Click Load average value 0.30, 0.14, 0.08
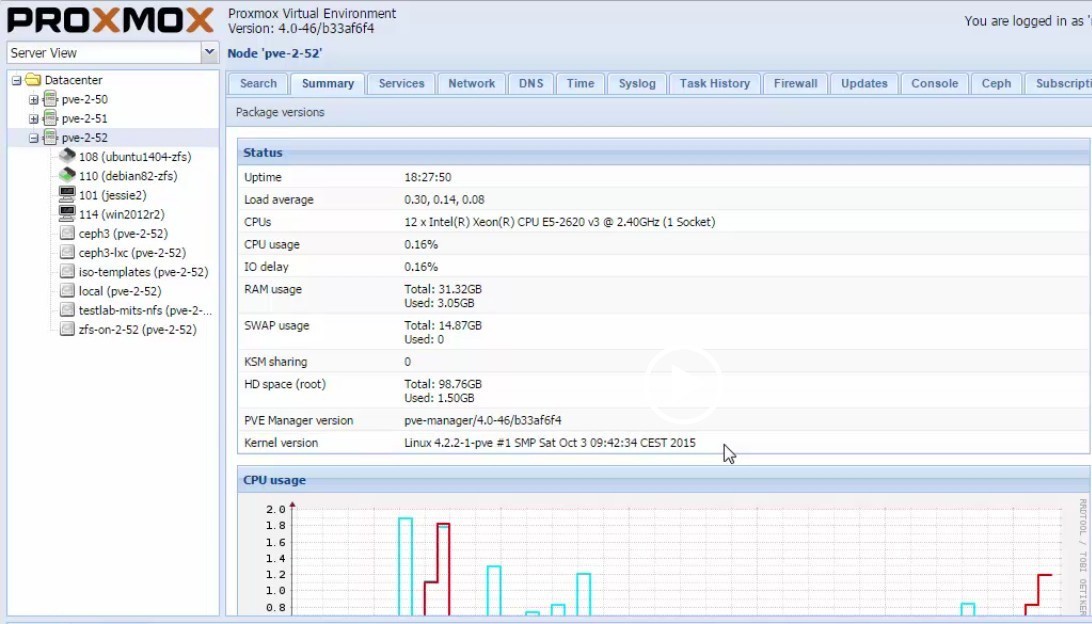Image resolution: width=1092 pixels, height=624 pixels. [x=444, y=200]
